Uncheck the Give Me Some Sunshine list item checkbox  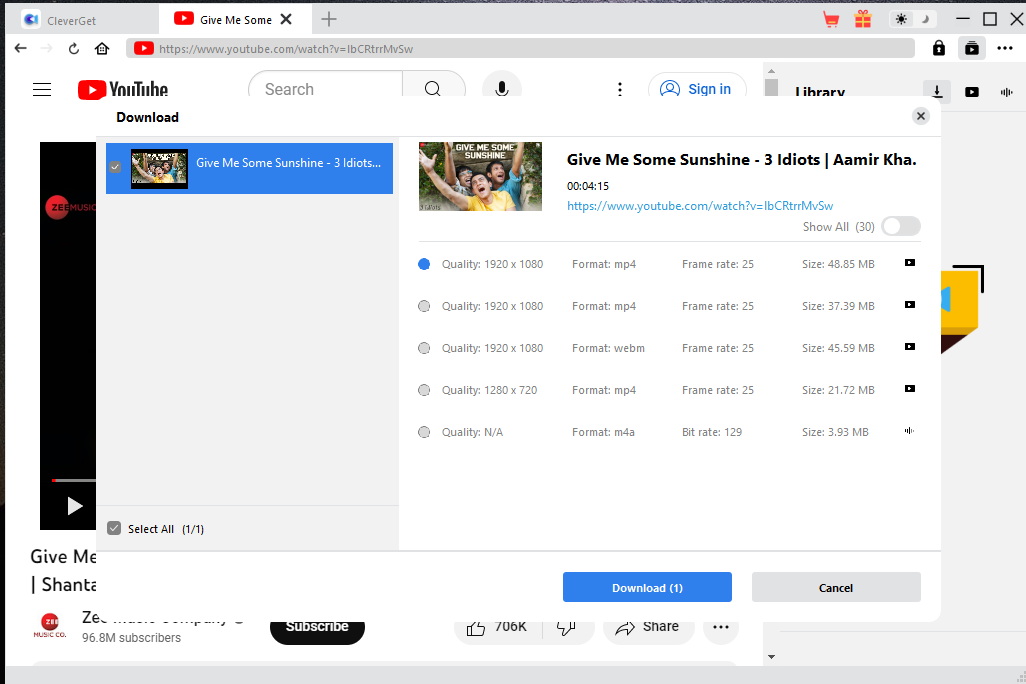(115, 167)
